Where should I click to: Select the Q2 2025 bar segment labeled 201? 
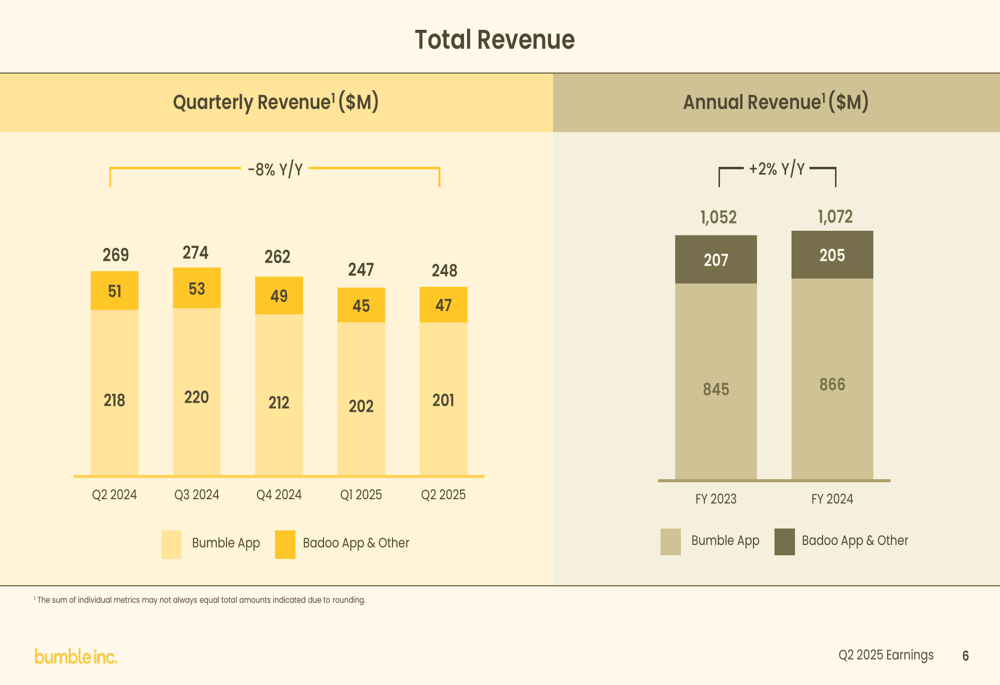tap(443, 399)
